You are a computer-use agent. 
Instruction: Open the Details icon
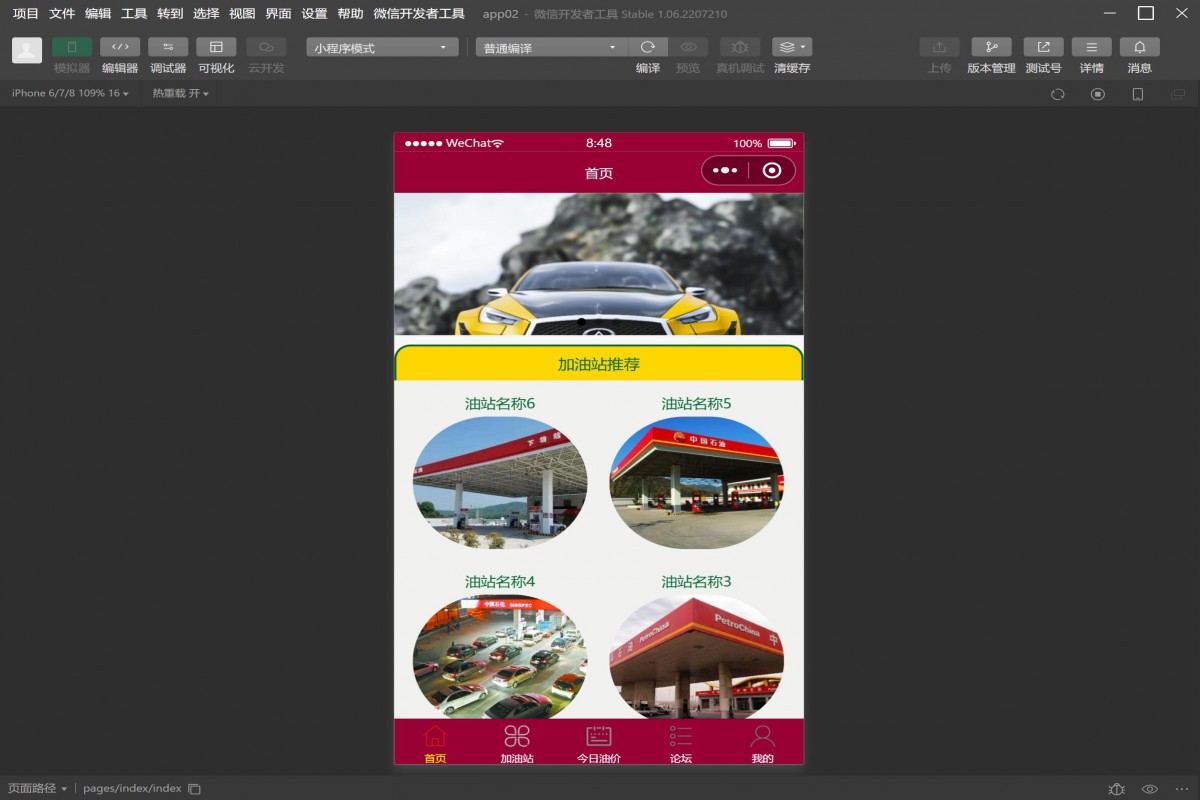pos(1091,47)
